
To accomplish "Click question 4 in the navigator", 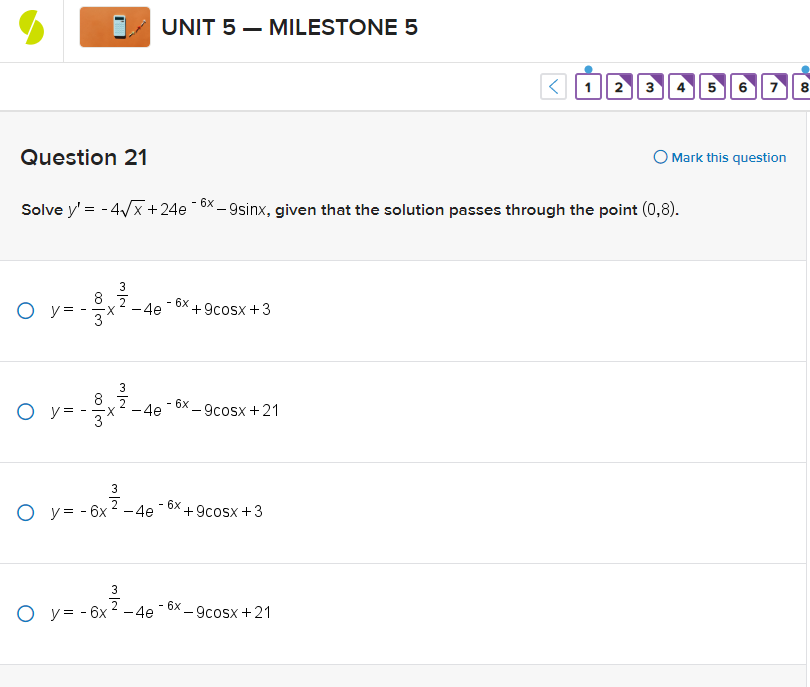I will tap(681, 87).
